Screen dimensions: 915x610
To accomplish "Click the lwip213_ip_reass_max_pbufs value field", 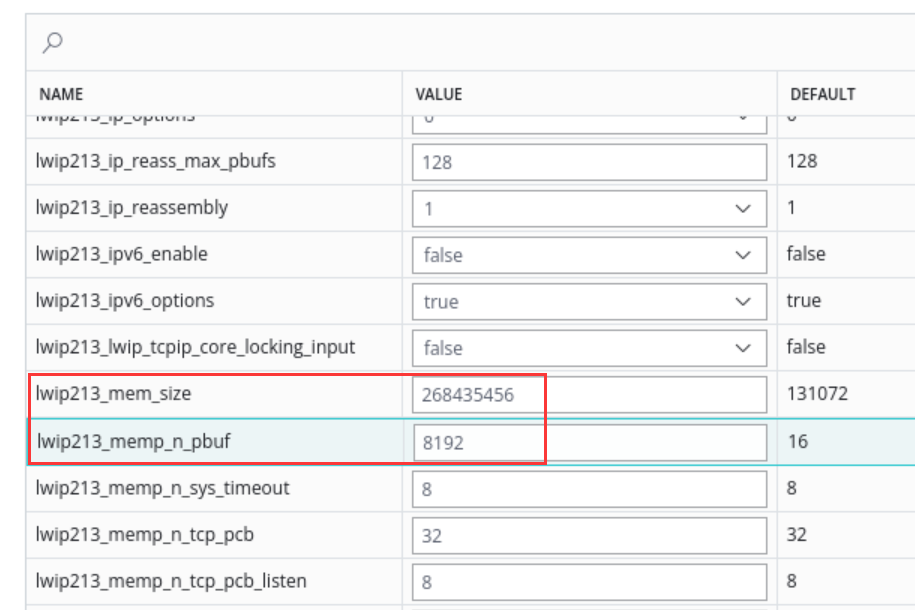I will (589, 162).
